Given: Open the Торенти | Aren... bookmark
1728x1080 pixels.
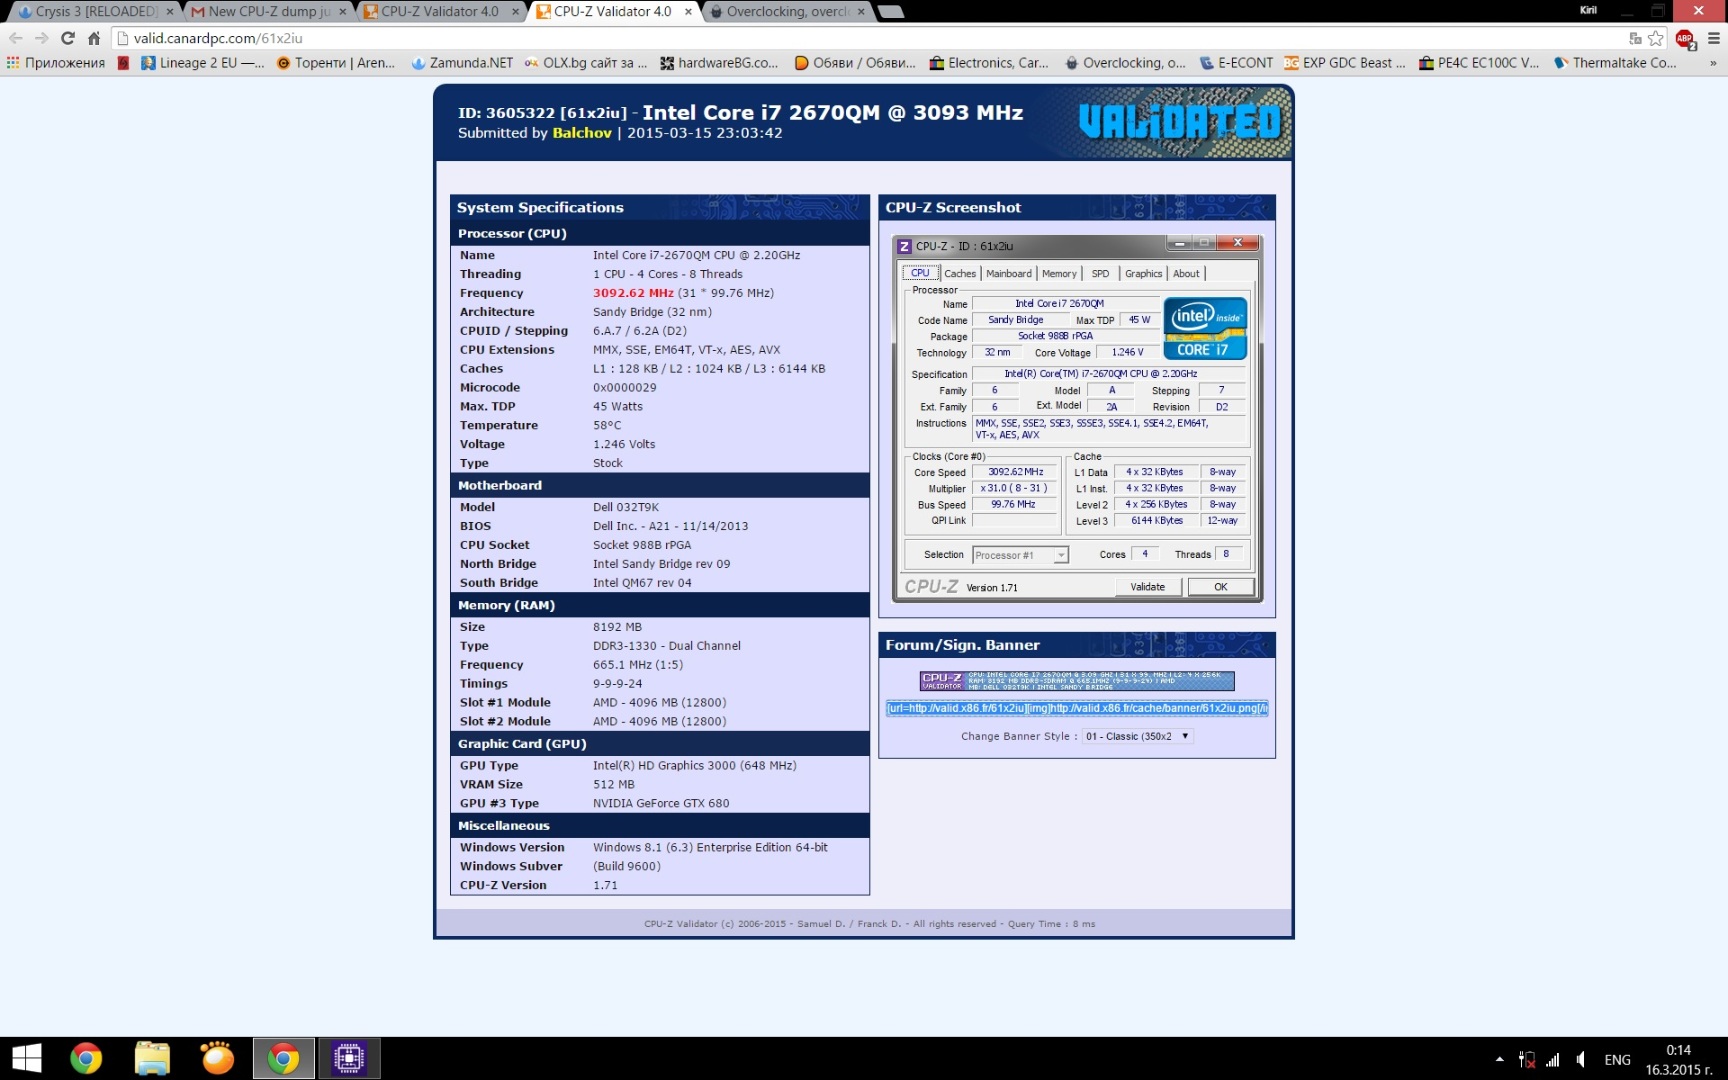Looking at the screenshot, I should pyautogui.click(x=336, y=62).
